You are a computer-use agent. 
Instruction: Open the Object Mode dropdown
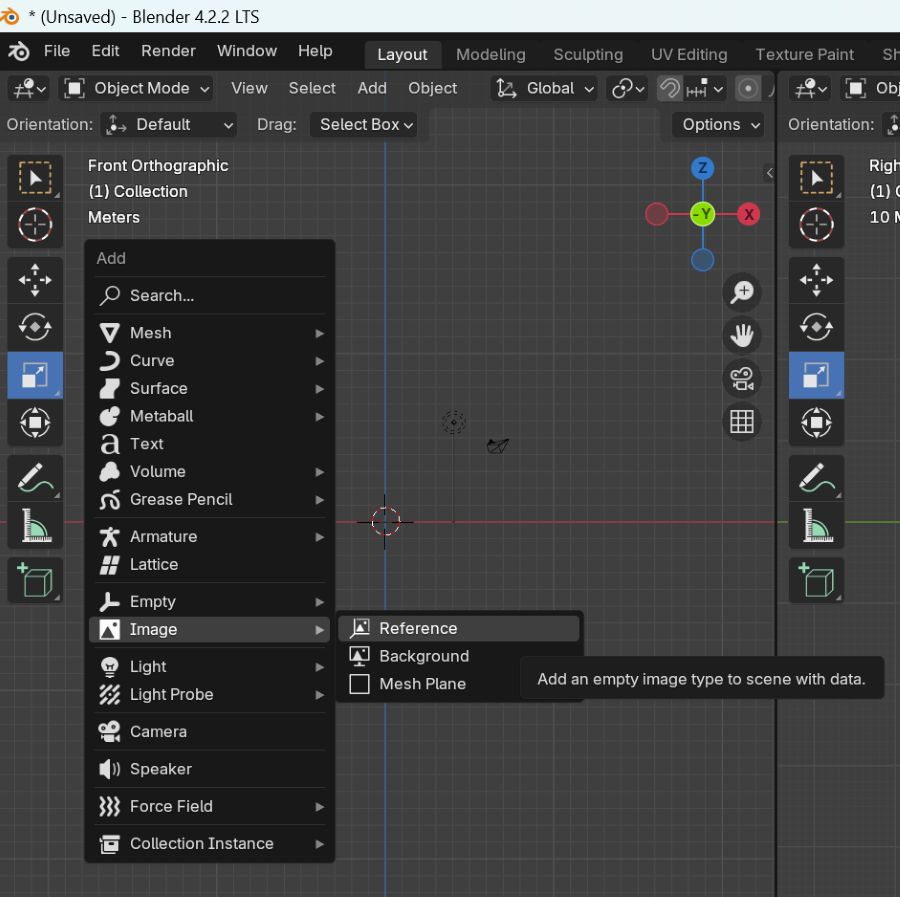pos(136,88)
